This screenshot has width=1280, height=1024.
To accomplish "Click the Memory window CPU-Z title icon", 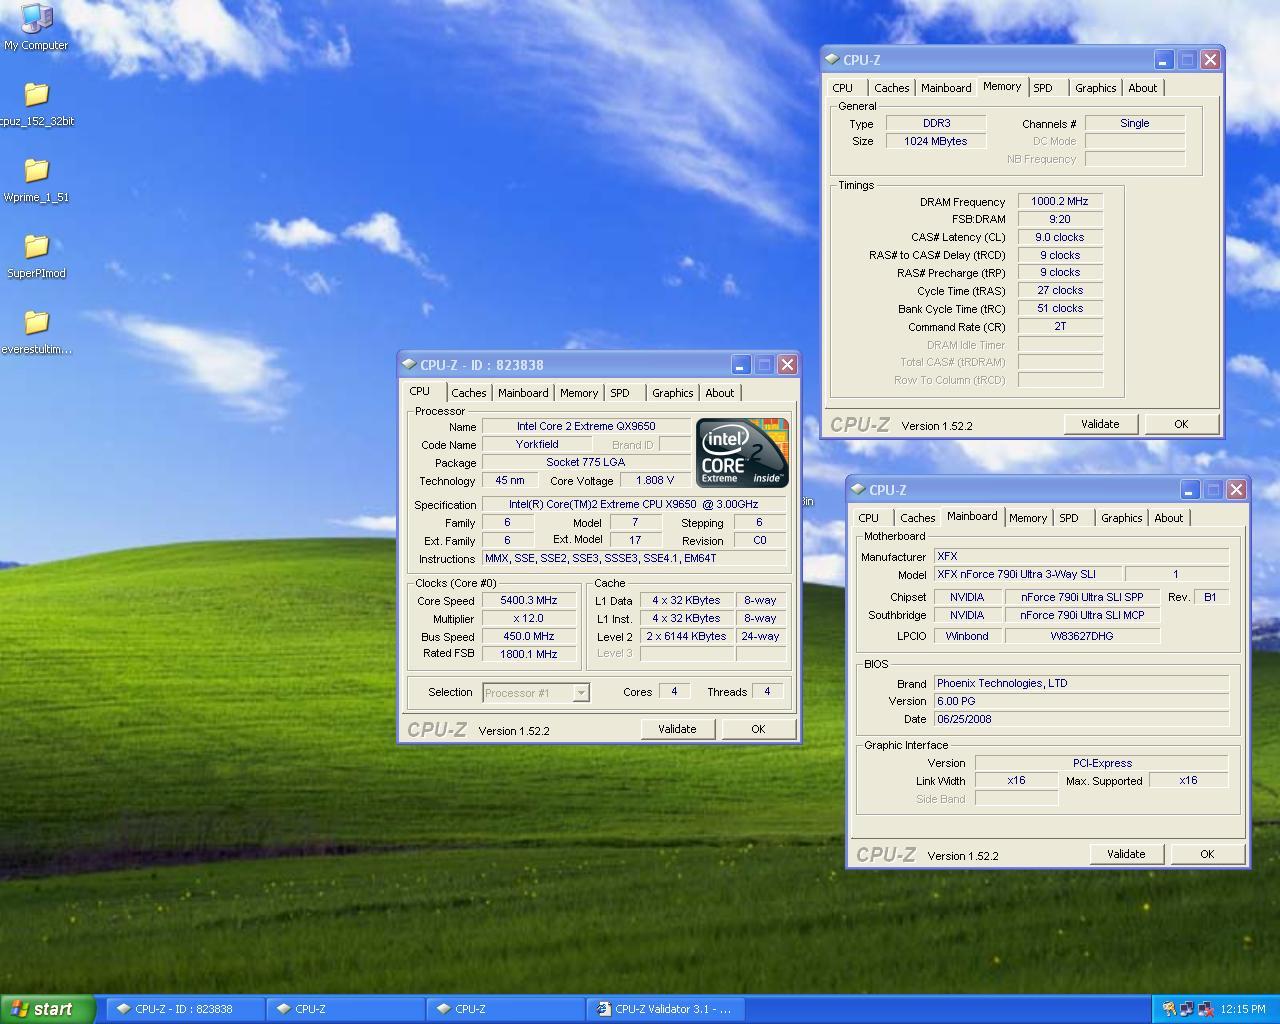I will [x=832, y=60].
